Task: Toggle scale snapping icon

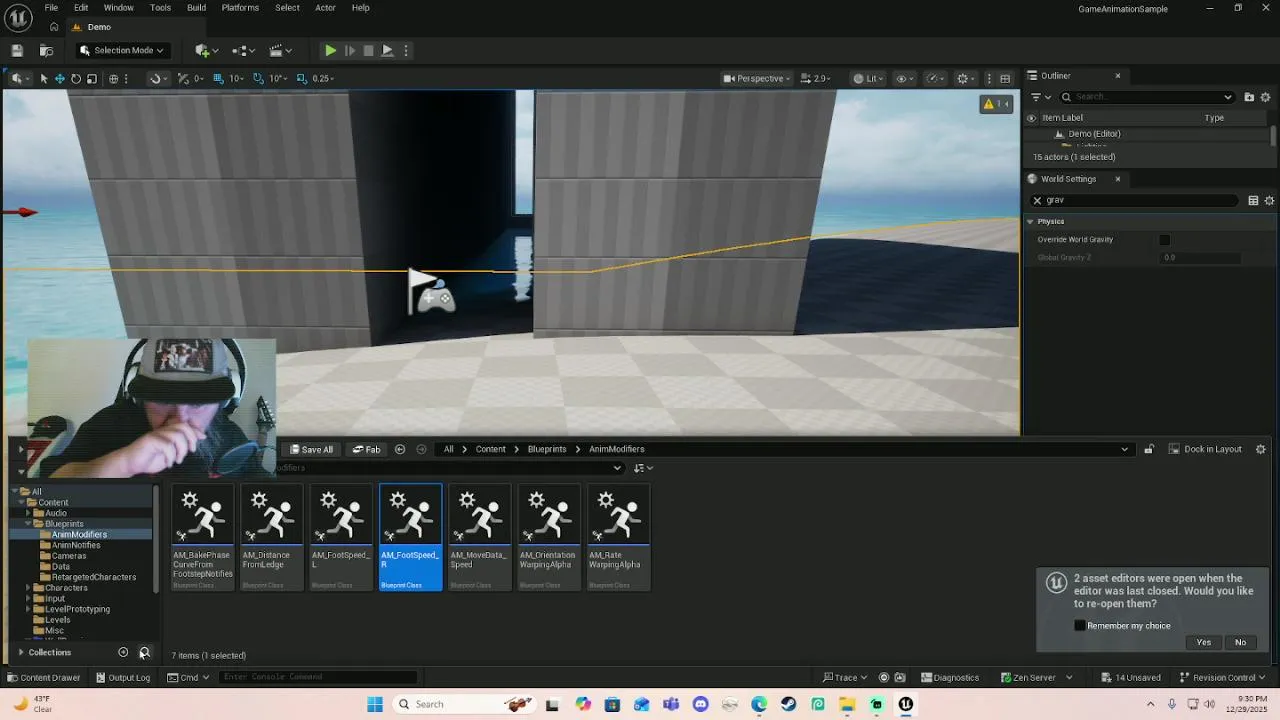Action: (301, 78)
